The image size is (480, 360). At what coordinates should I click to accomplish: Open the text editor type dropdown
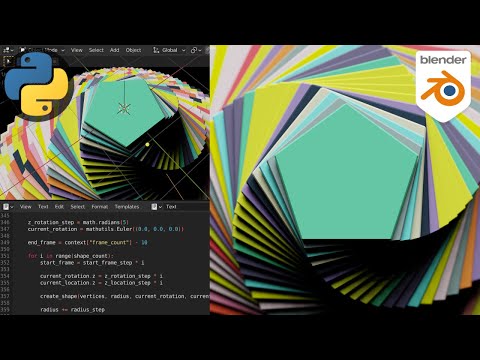(x=8, y=207)
